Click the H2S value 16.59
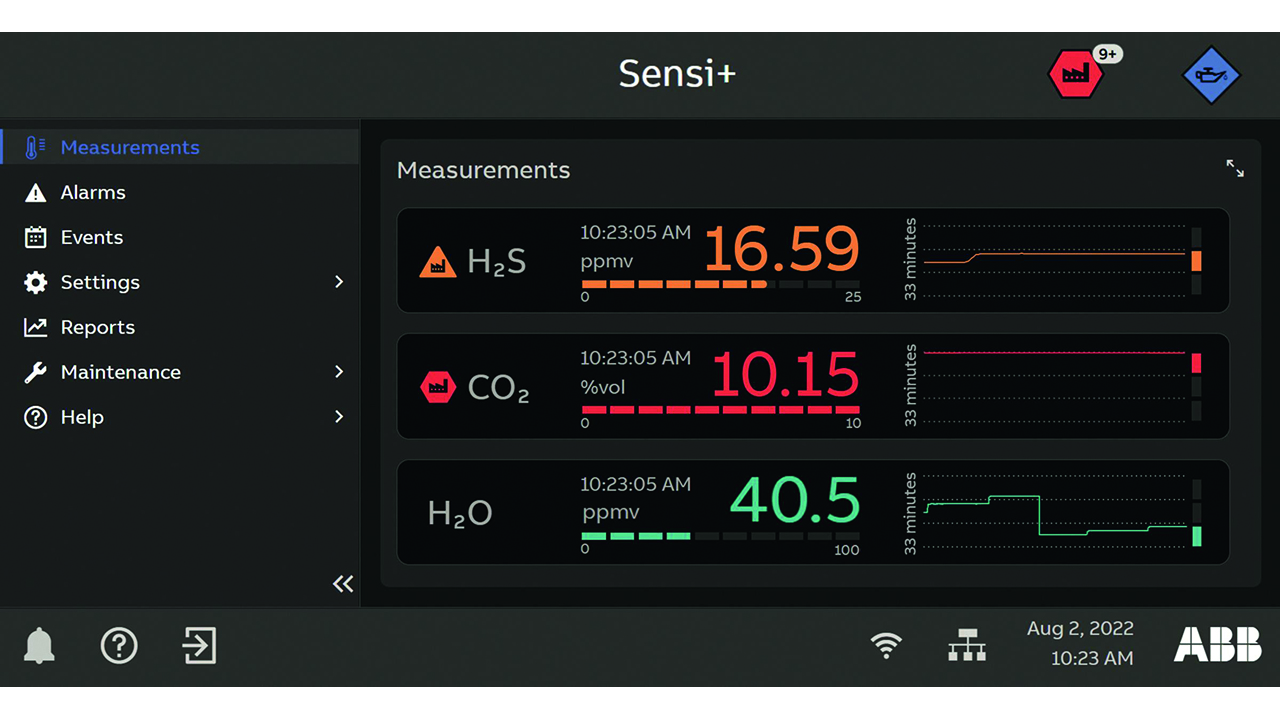This screenshot has height=720, width=1280. click(781, 249)
